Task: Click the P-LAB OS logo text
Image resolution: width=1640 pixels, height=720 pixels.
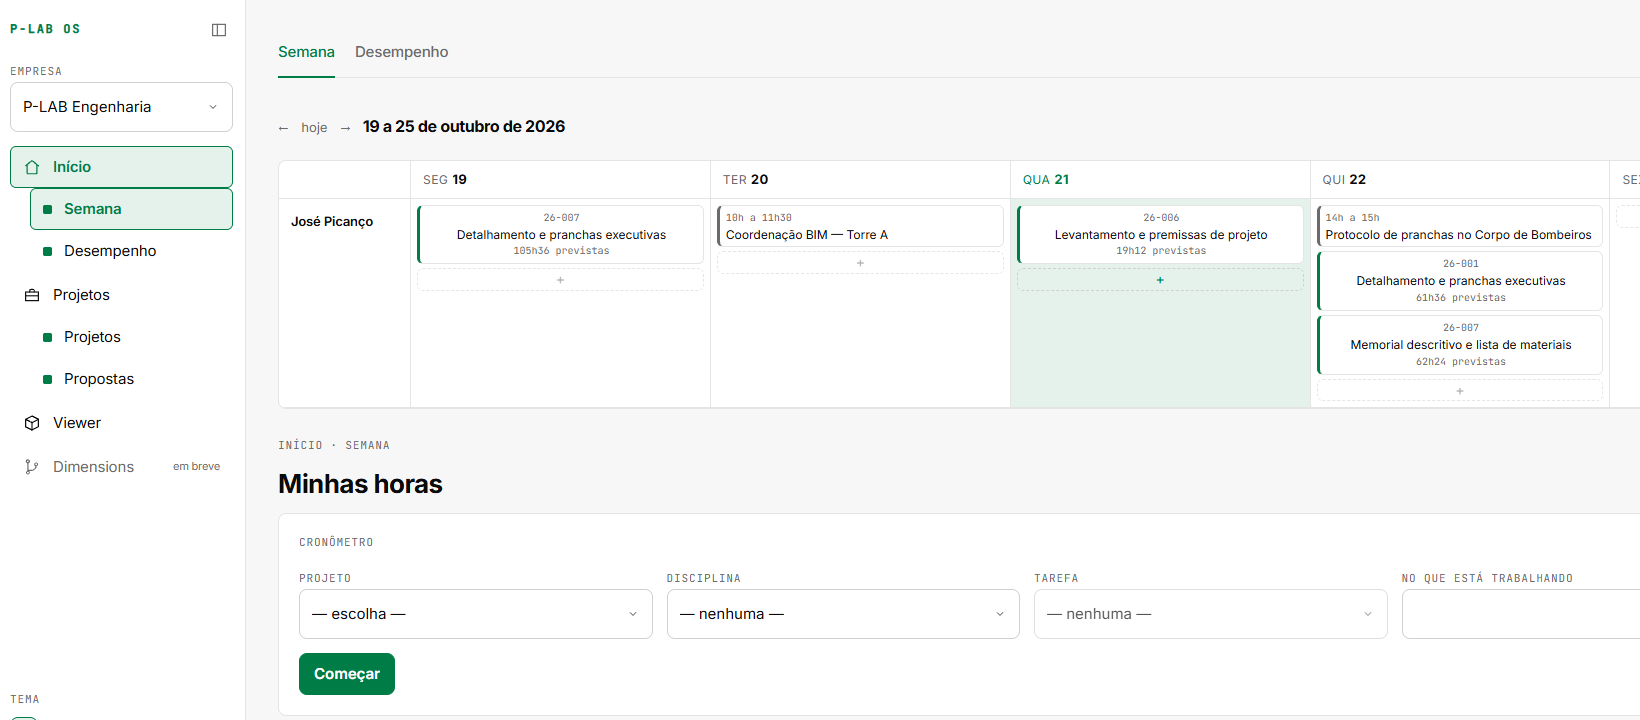Action: coord(45,29)
